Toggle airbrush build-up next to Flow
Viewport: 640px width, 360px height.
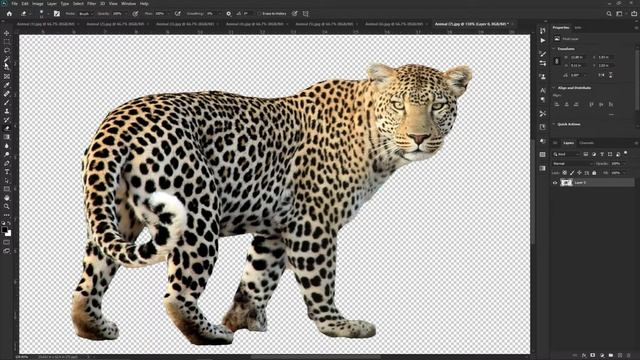[x=178, y=13]
